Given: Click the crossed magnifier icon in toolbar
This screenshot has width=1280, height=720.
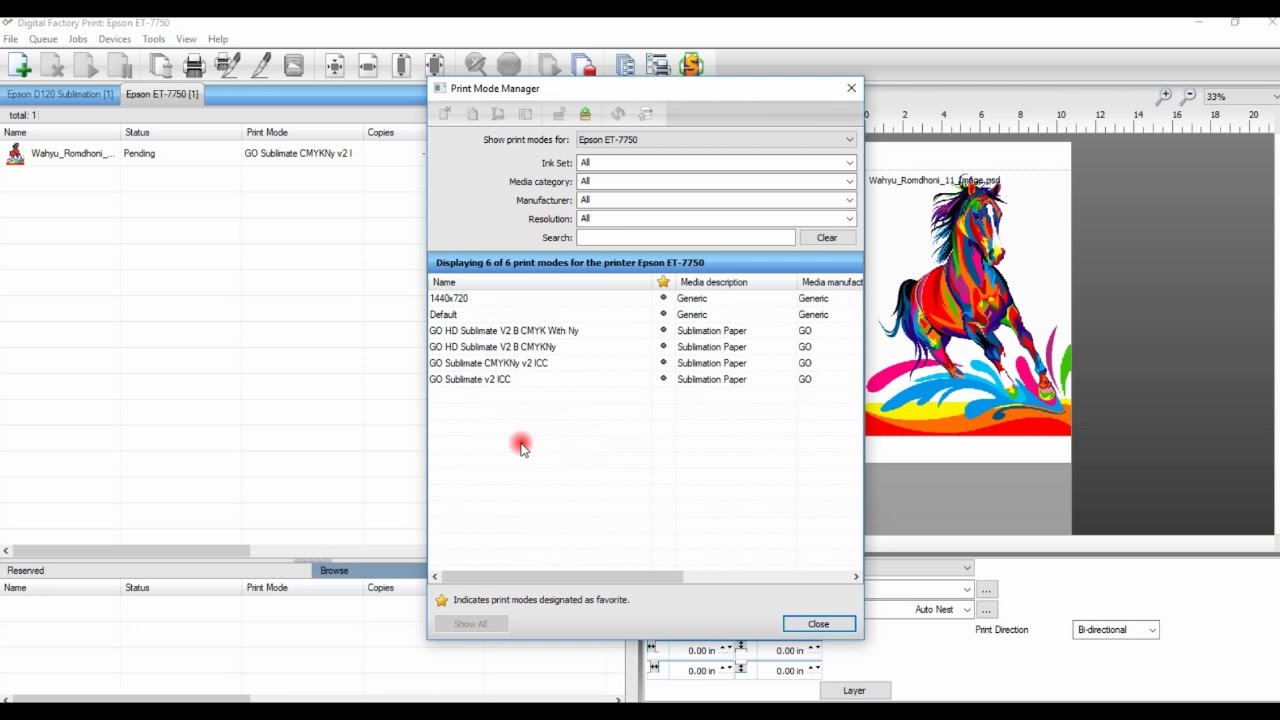Looking at the screenshot, I should (475, 66).
